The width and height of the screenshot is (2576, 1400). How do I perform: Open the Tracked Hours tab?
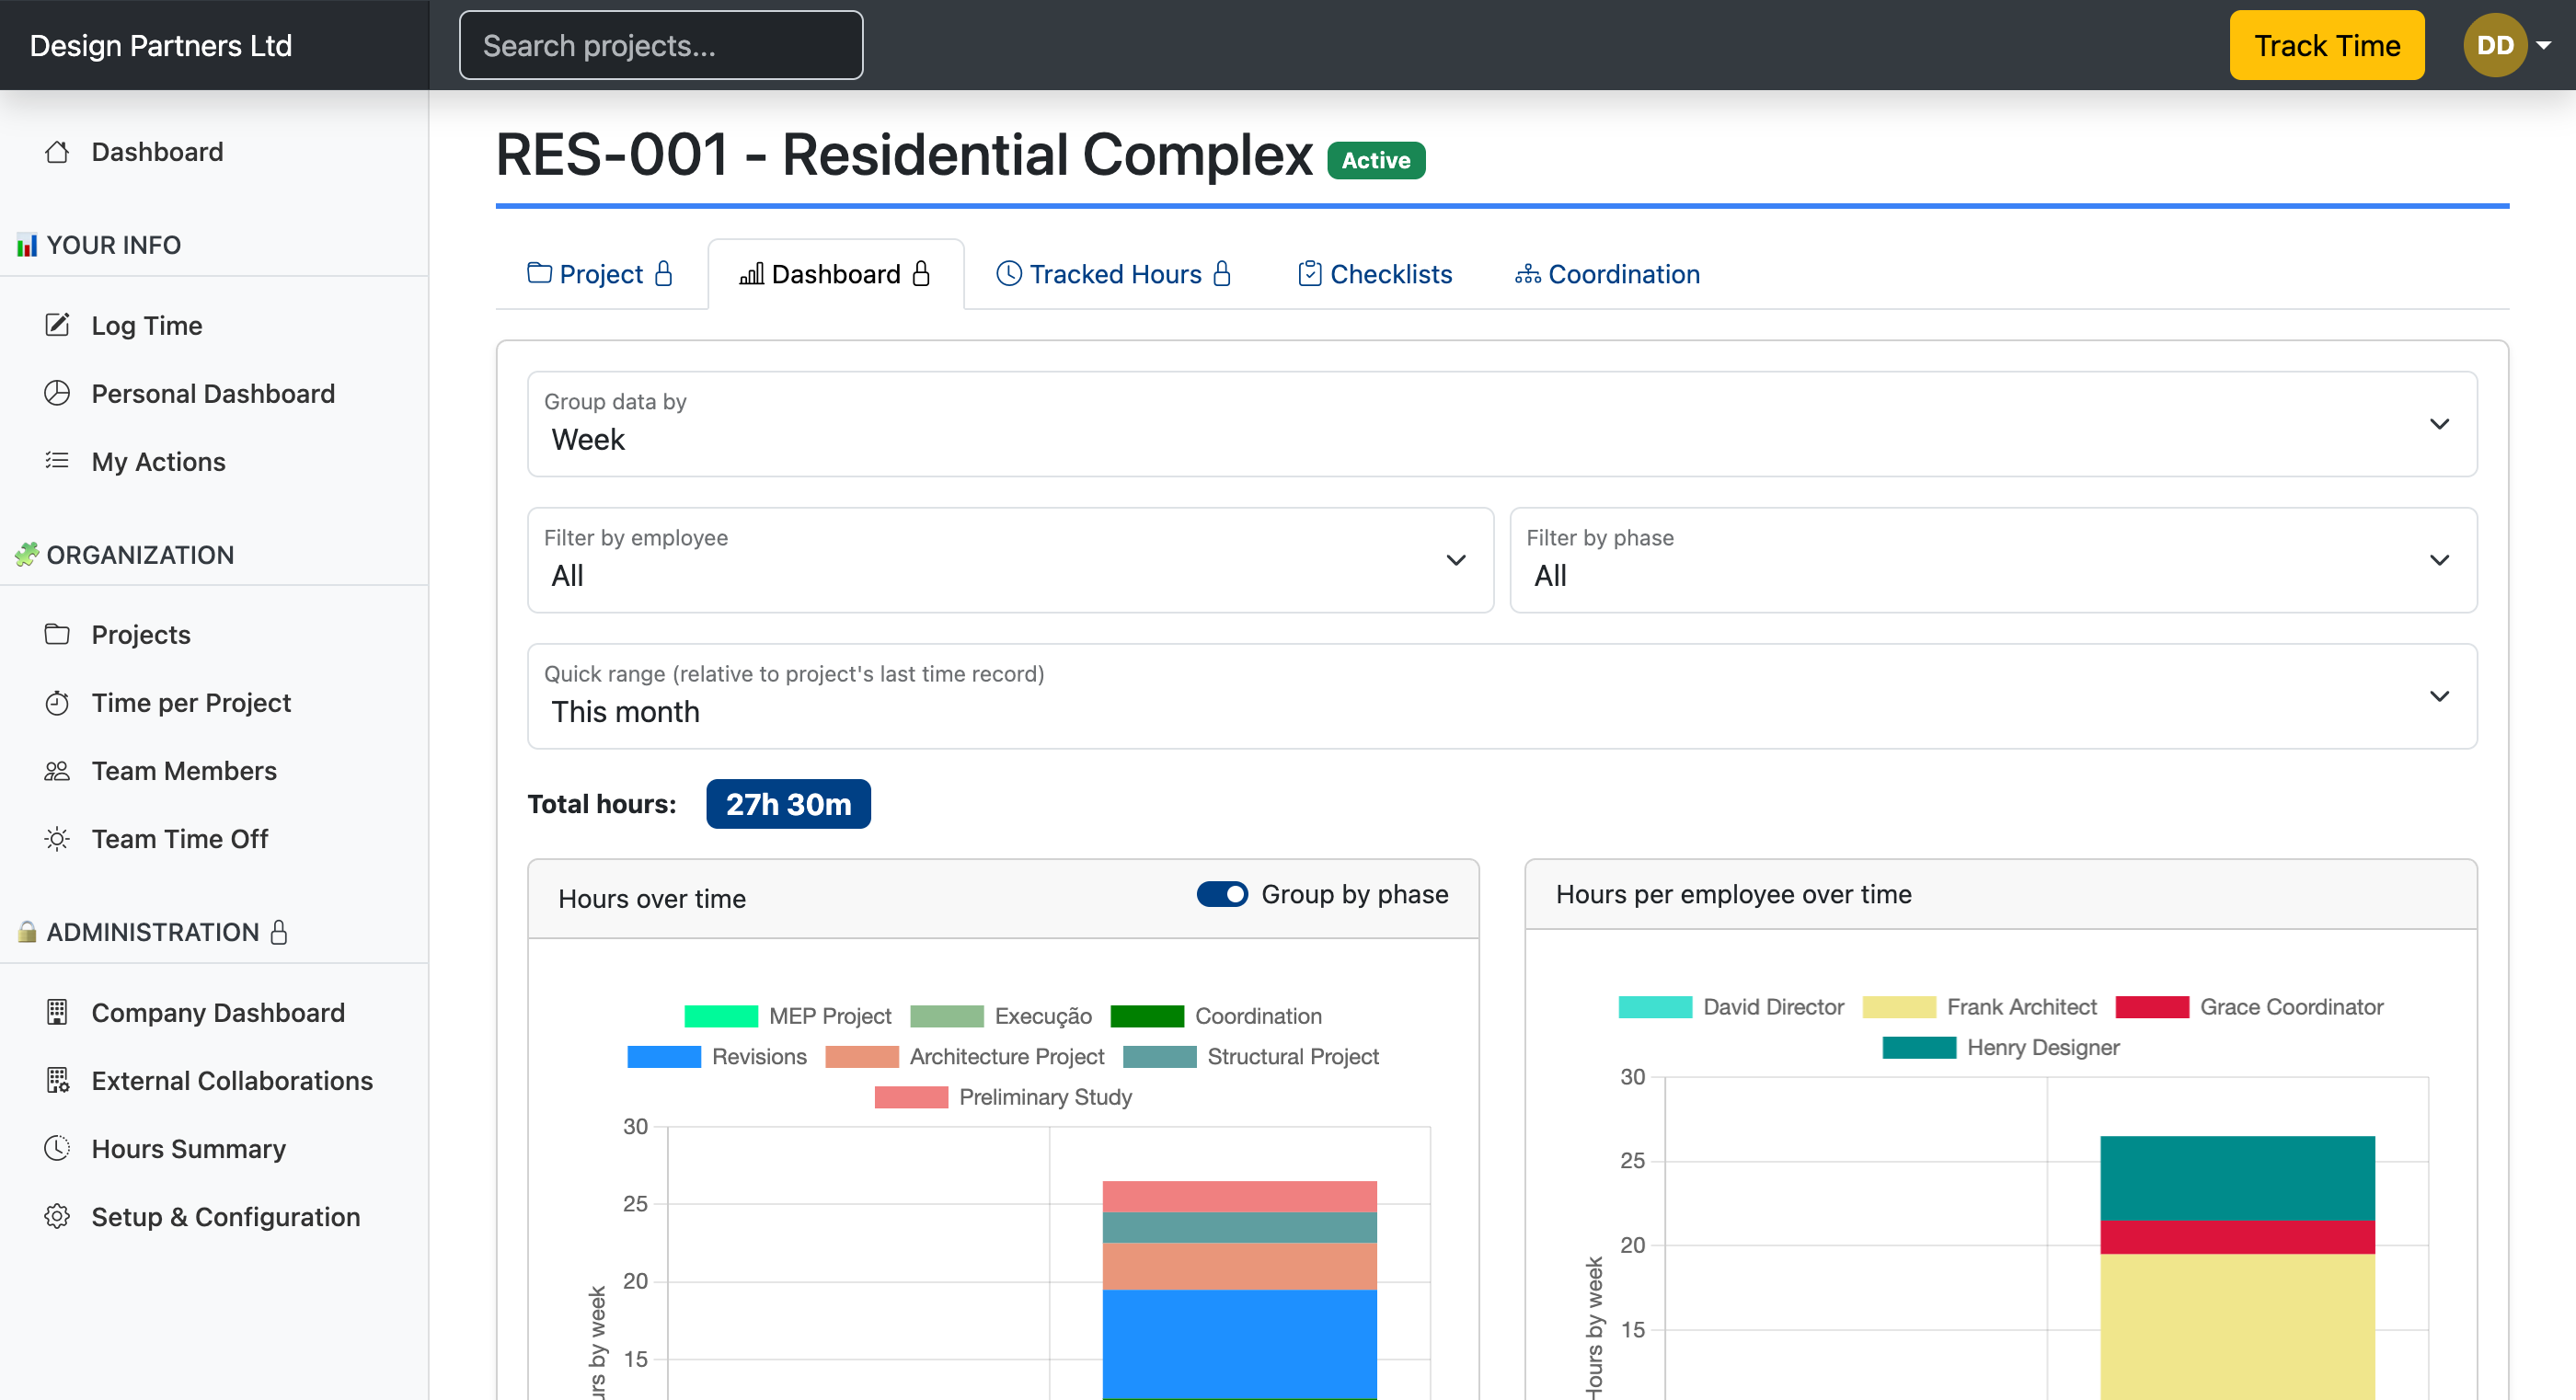1114,274
